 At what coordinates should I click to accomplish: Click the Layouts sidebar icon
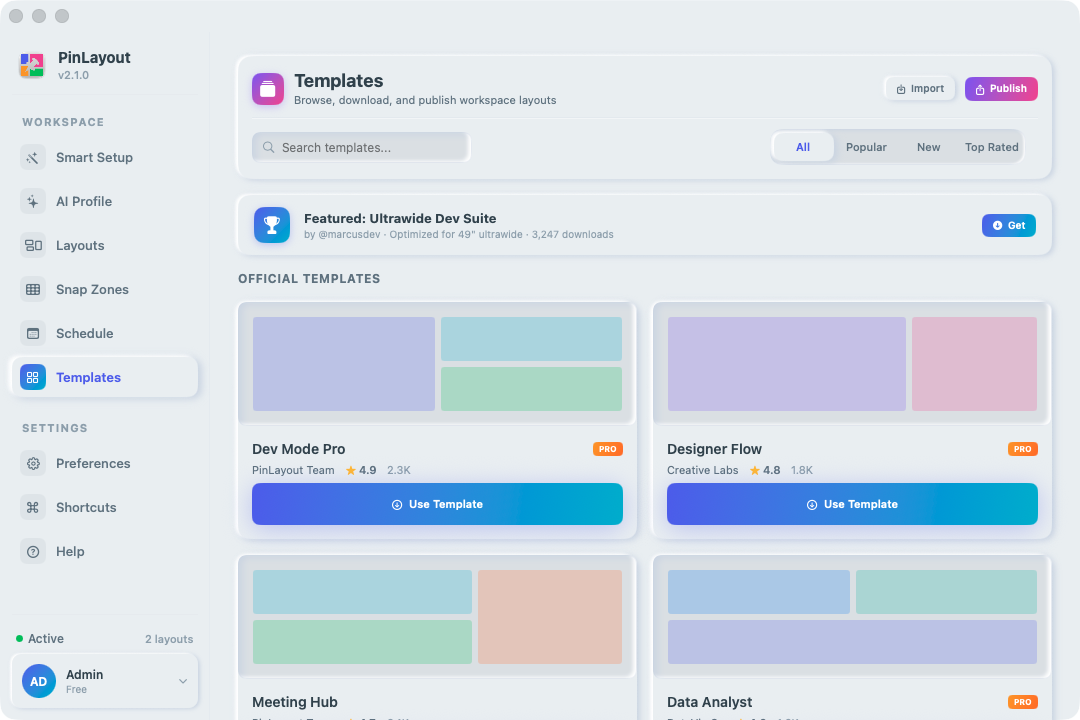click(32, 245)
